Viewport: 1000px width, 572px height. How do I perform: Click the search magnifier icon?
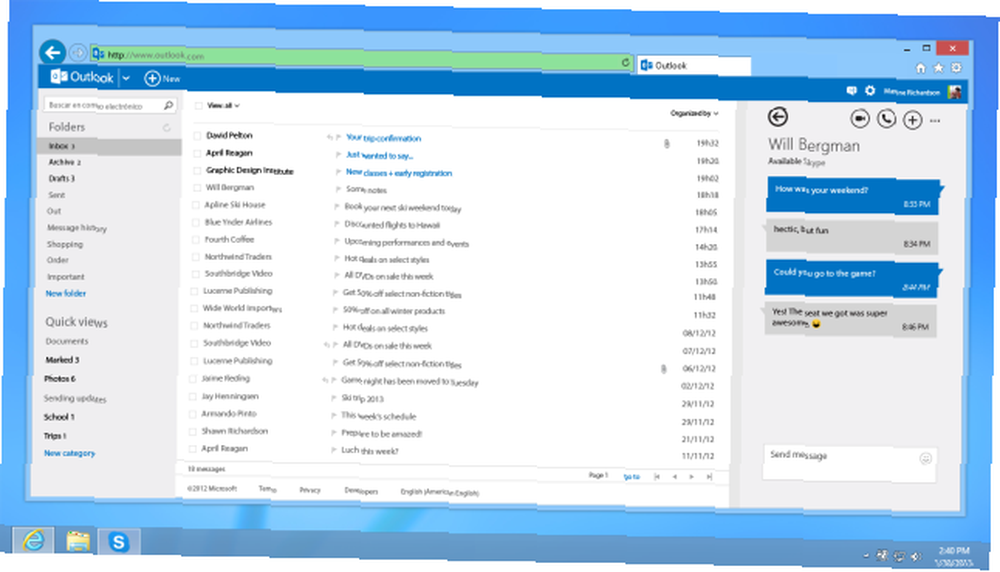click(168, 105)
